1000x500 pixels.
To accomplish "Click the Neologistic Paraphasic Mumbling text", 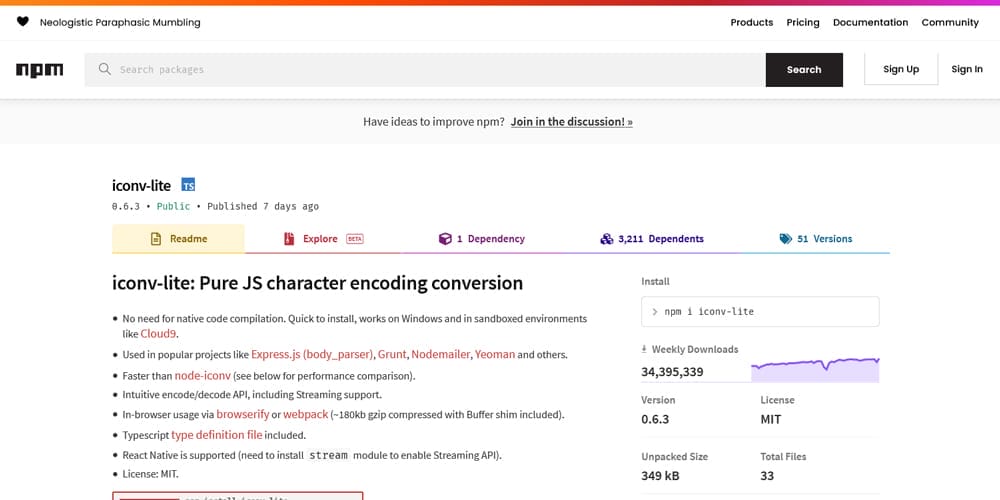I will pyautogui.click(x=120, y=22).
